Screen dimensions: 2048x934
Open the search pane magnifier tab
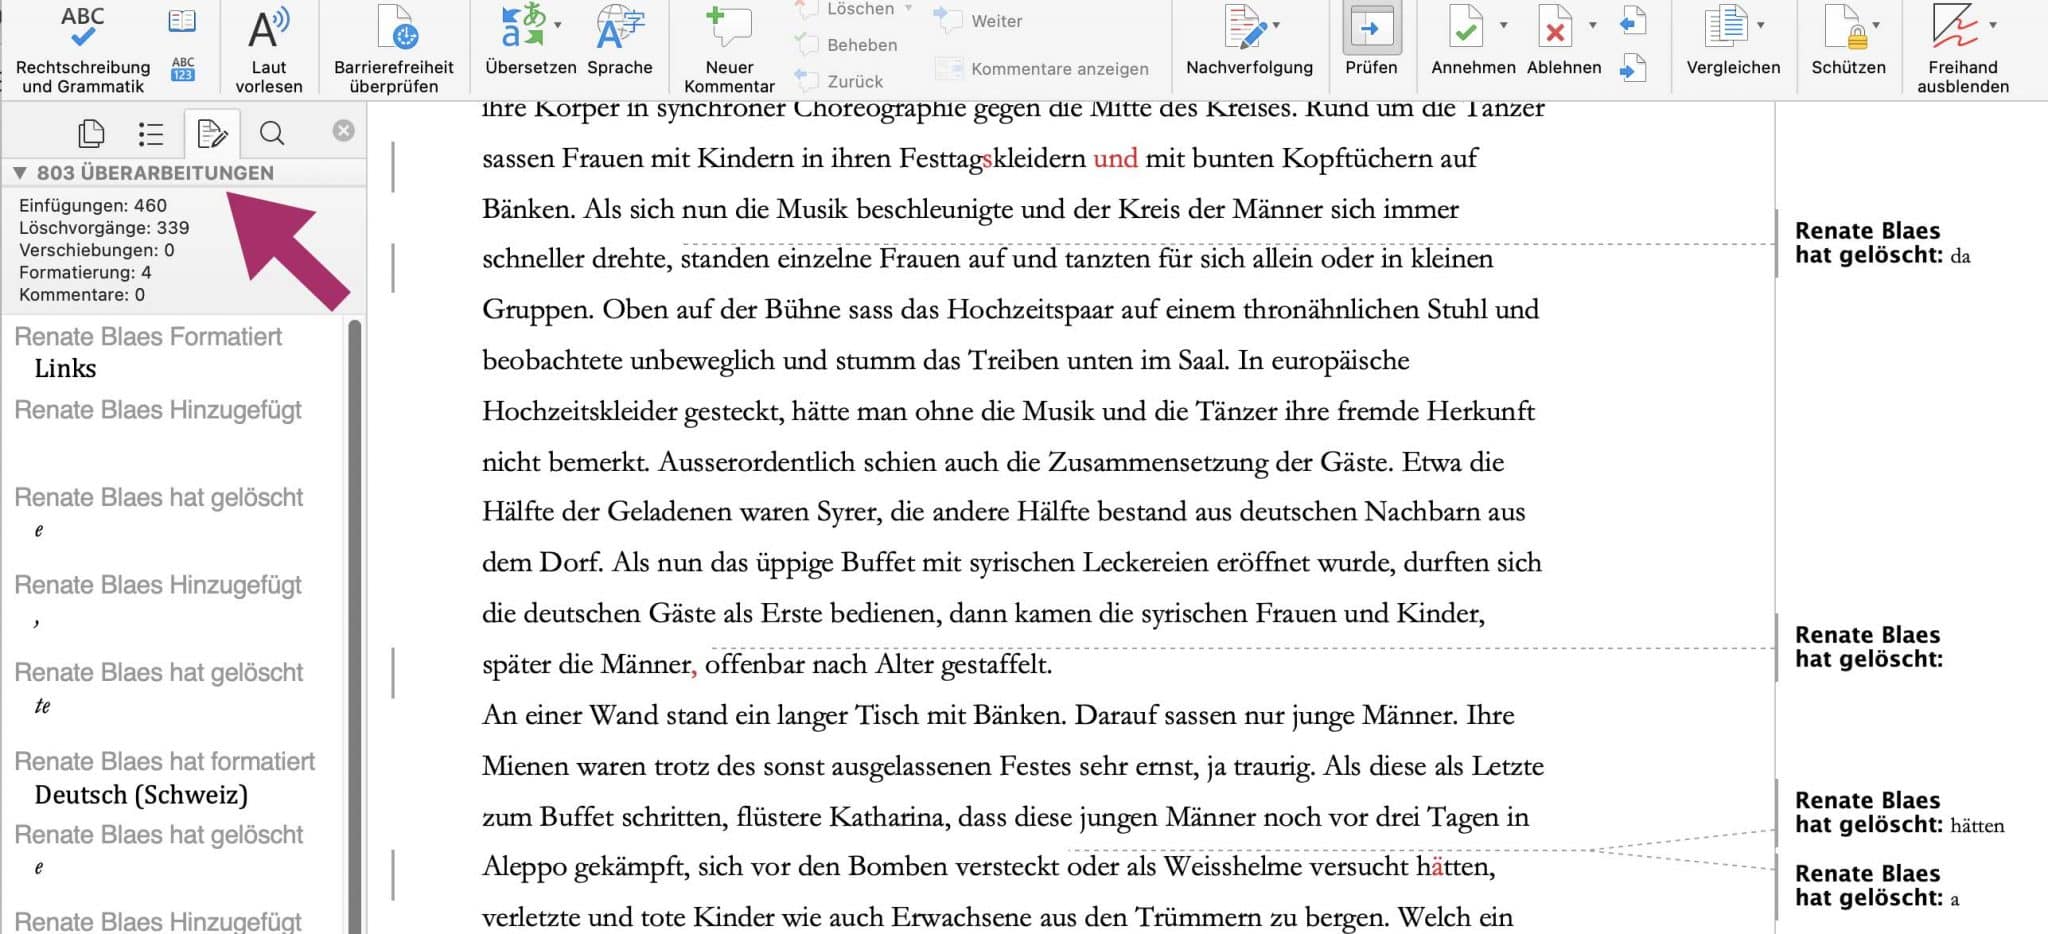(x=272, y=132)
